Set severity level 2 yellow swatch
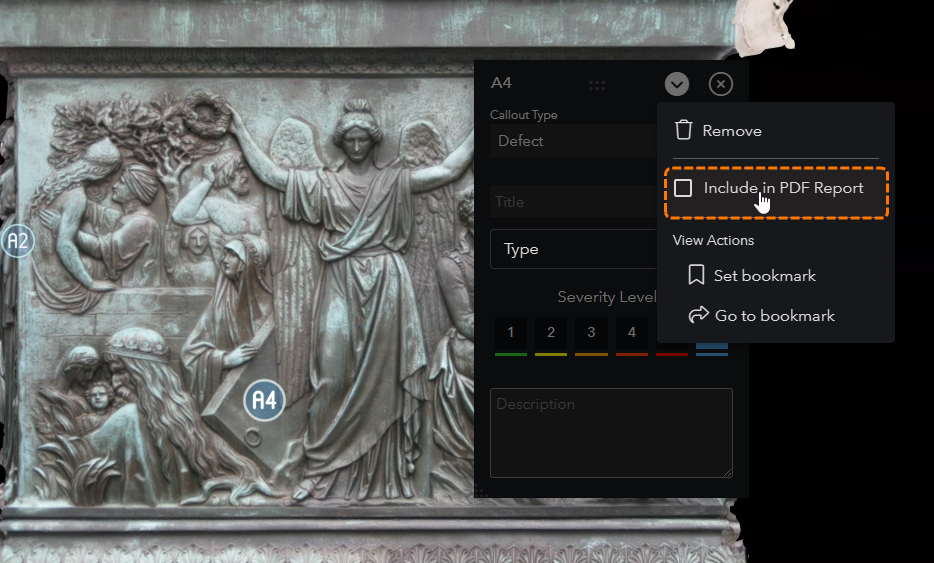The width and height of the screenshot is (934, 563). pyautogui.click(x=551, y=336)
